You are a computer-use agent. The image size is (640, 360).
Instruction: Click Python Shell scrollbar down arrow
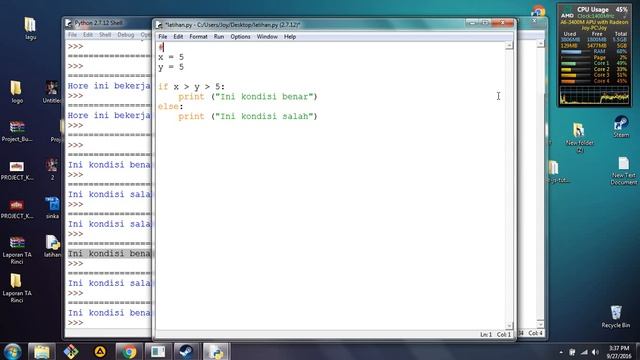pyautogui.click(x=540, y=324)
